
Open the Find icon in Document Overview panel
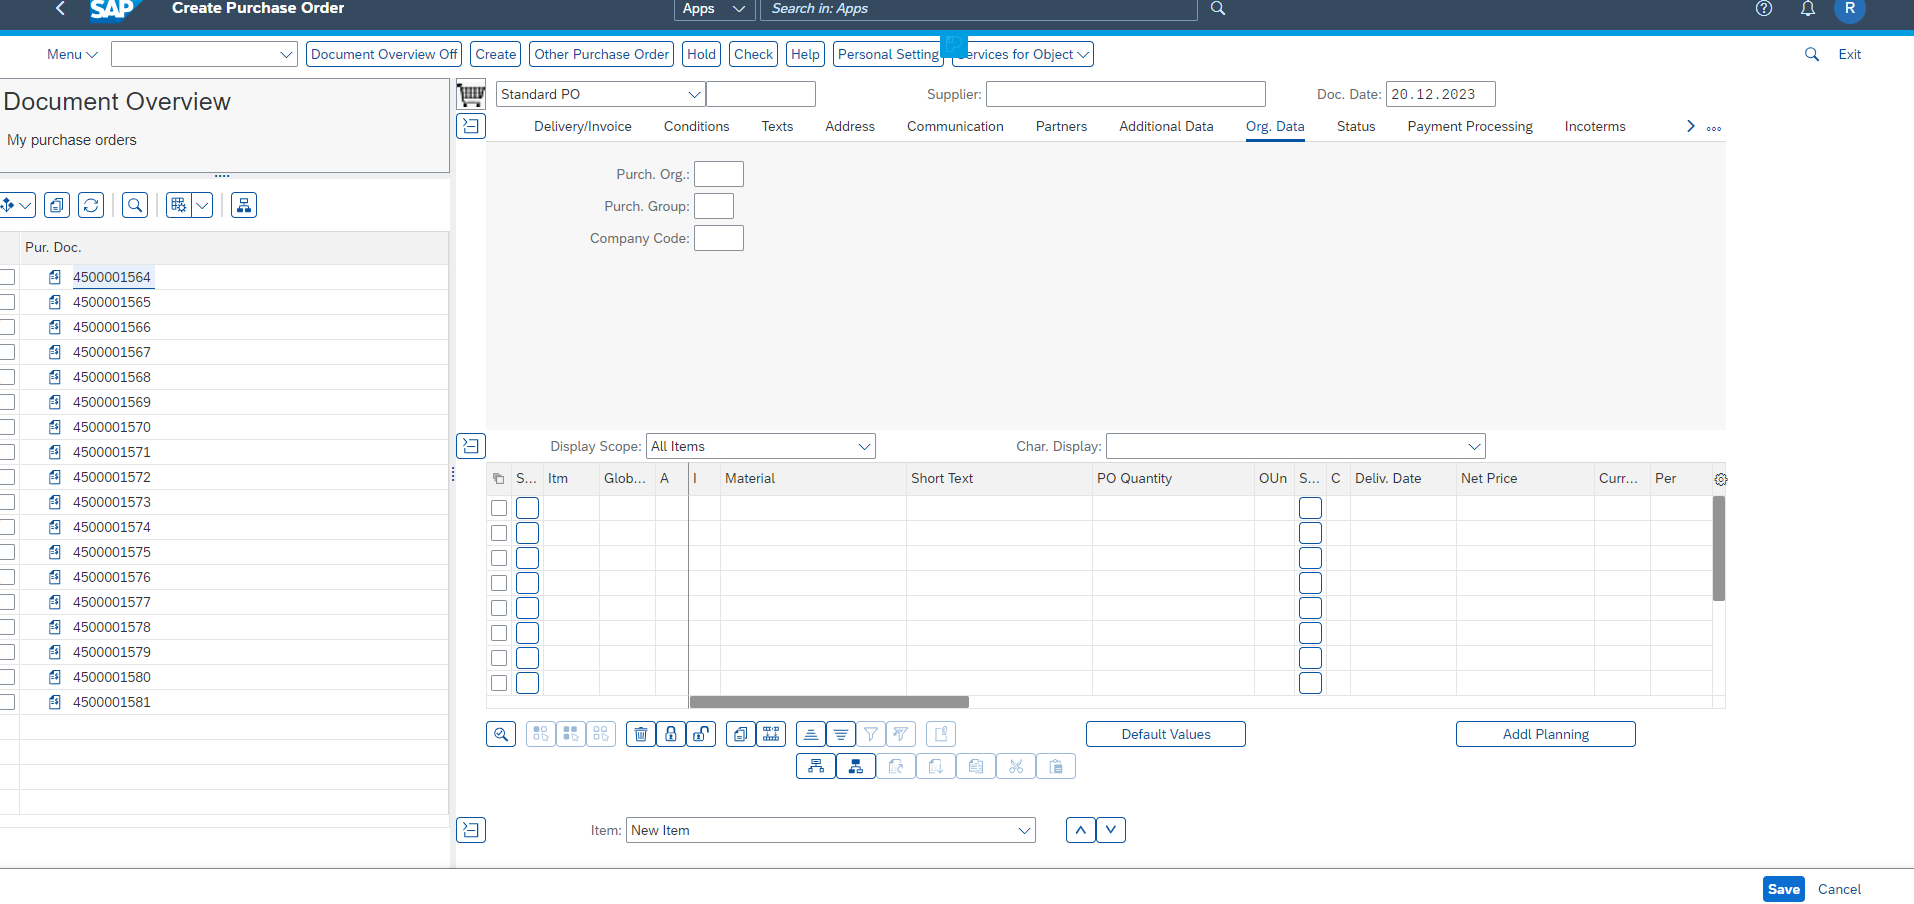click(x=134, y=205)
